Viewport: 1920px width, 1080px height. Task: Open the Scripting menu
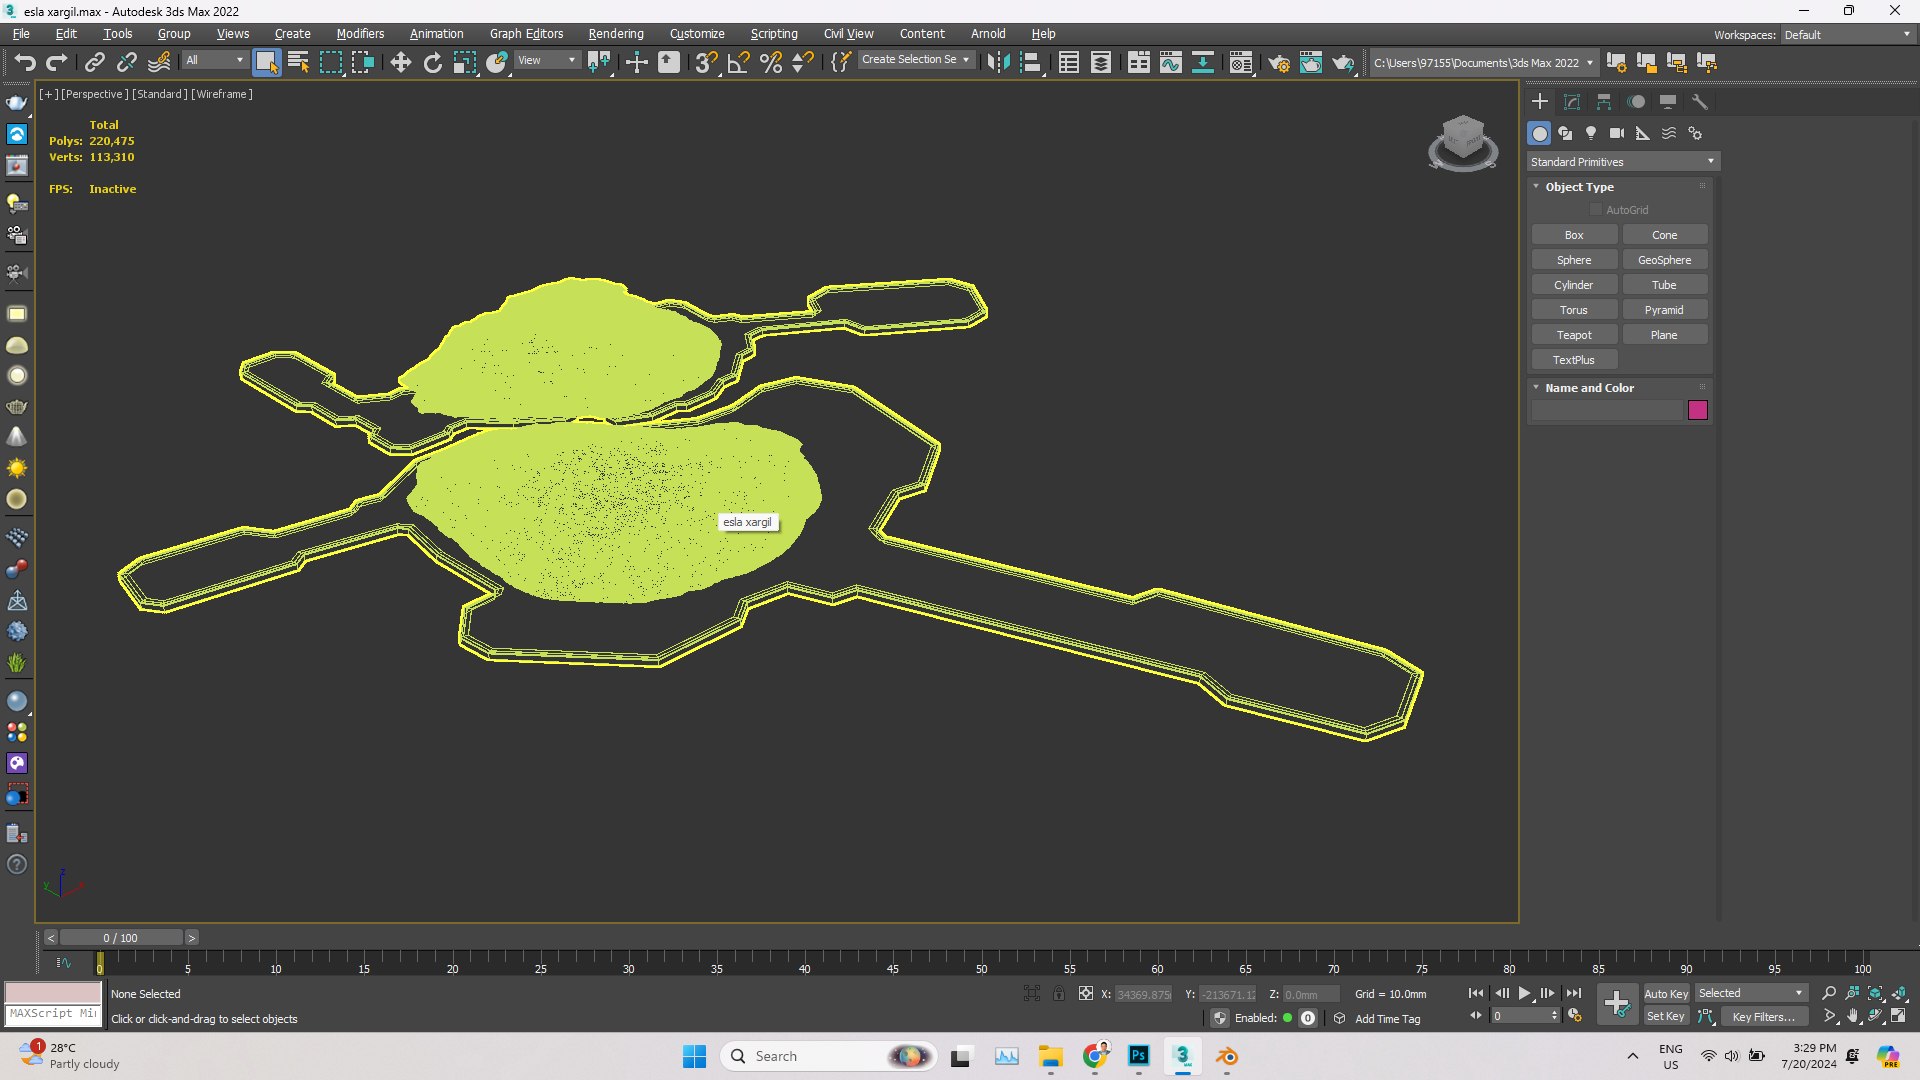[774, 34]
